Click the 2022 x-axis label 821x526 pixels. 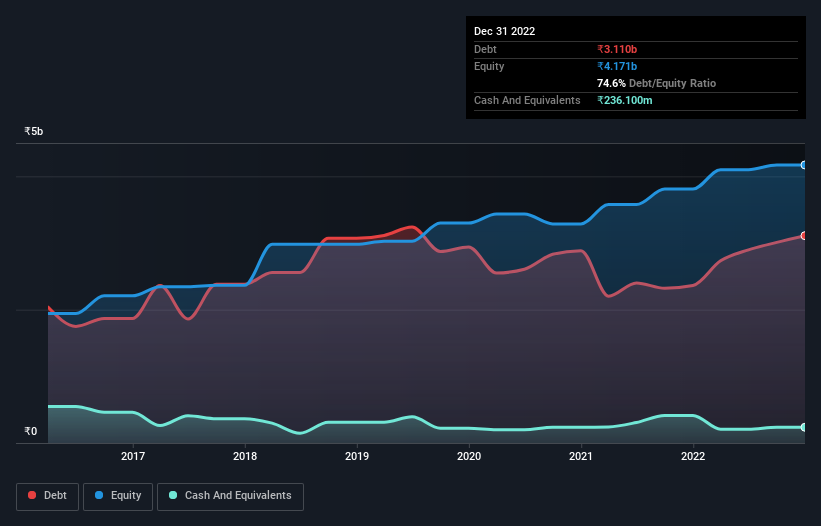[x=693, y=456]
